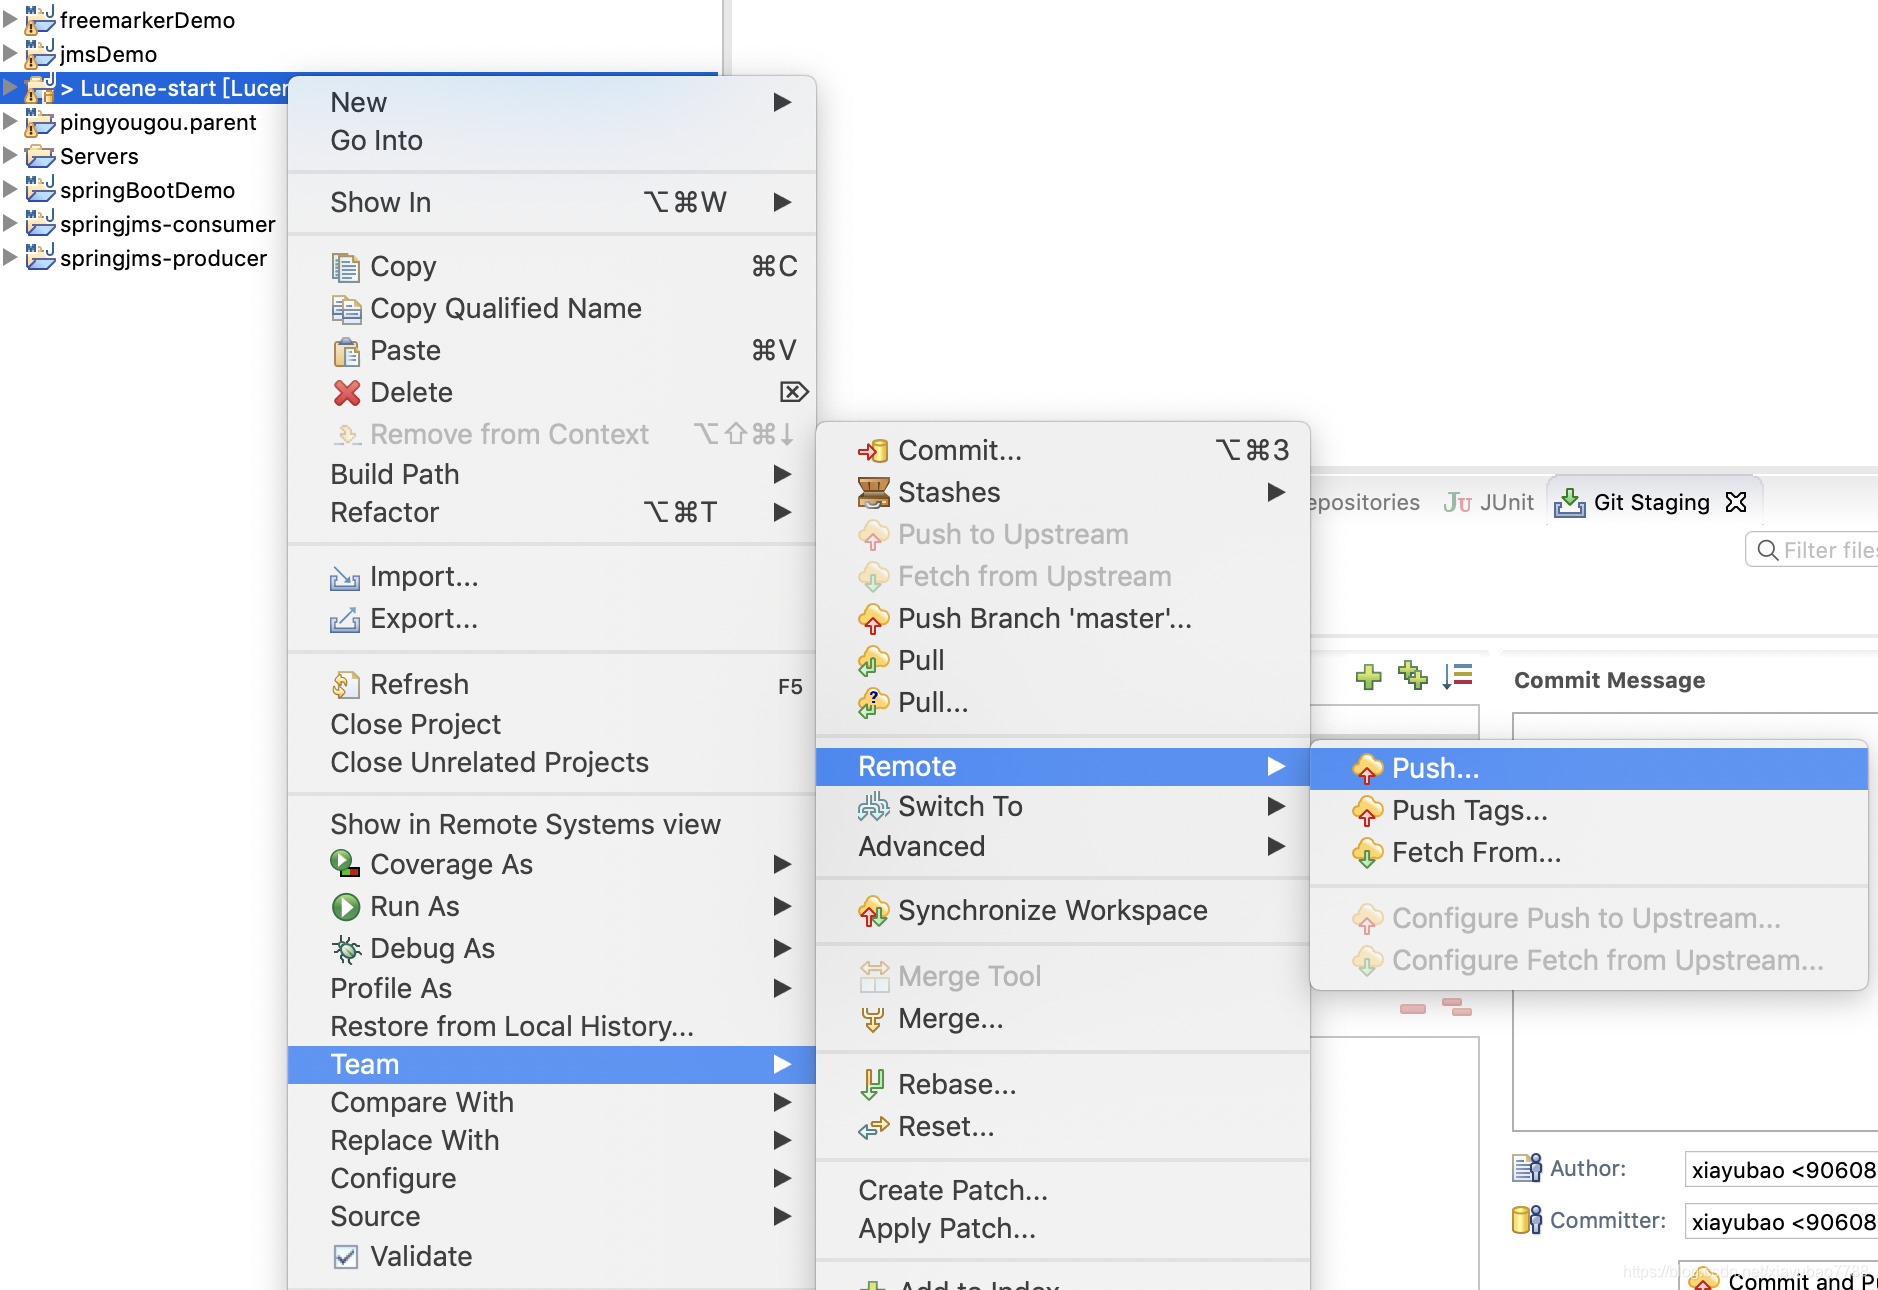1878x1290 pixels.
Task: Click the Reset... icon
Action: [x=873, y=1128]
